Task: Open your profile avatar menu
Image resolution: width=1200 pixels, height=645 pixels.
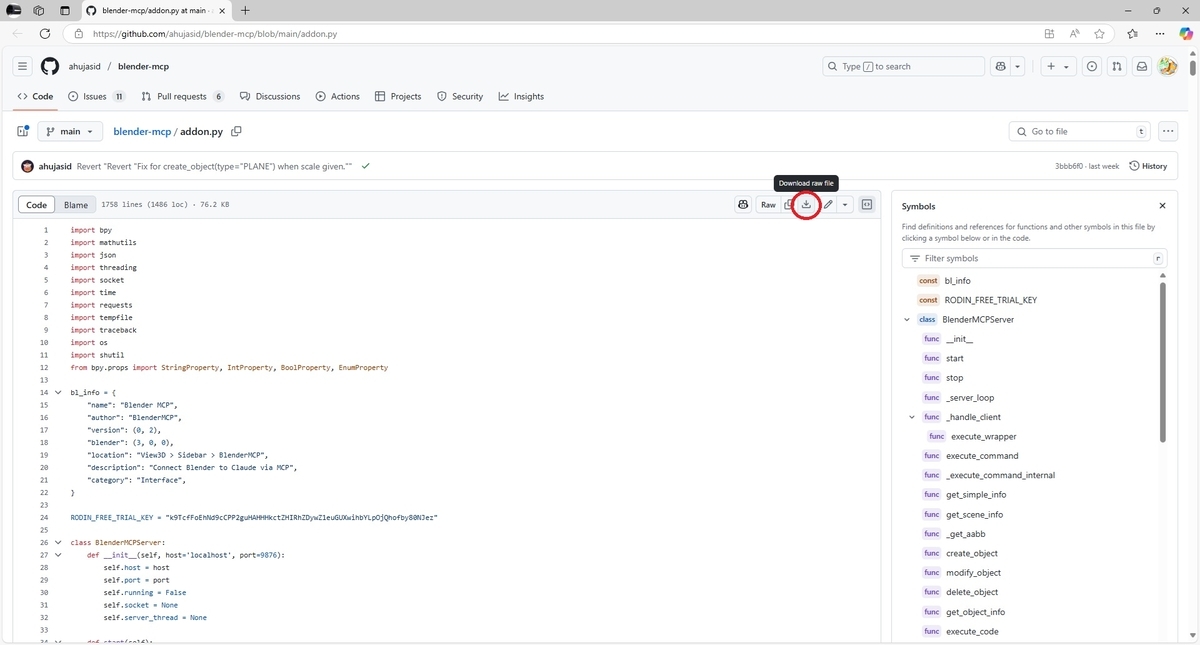Action: tap(1168, 66)
